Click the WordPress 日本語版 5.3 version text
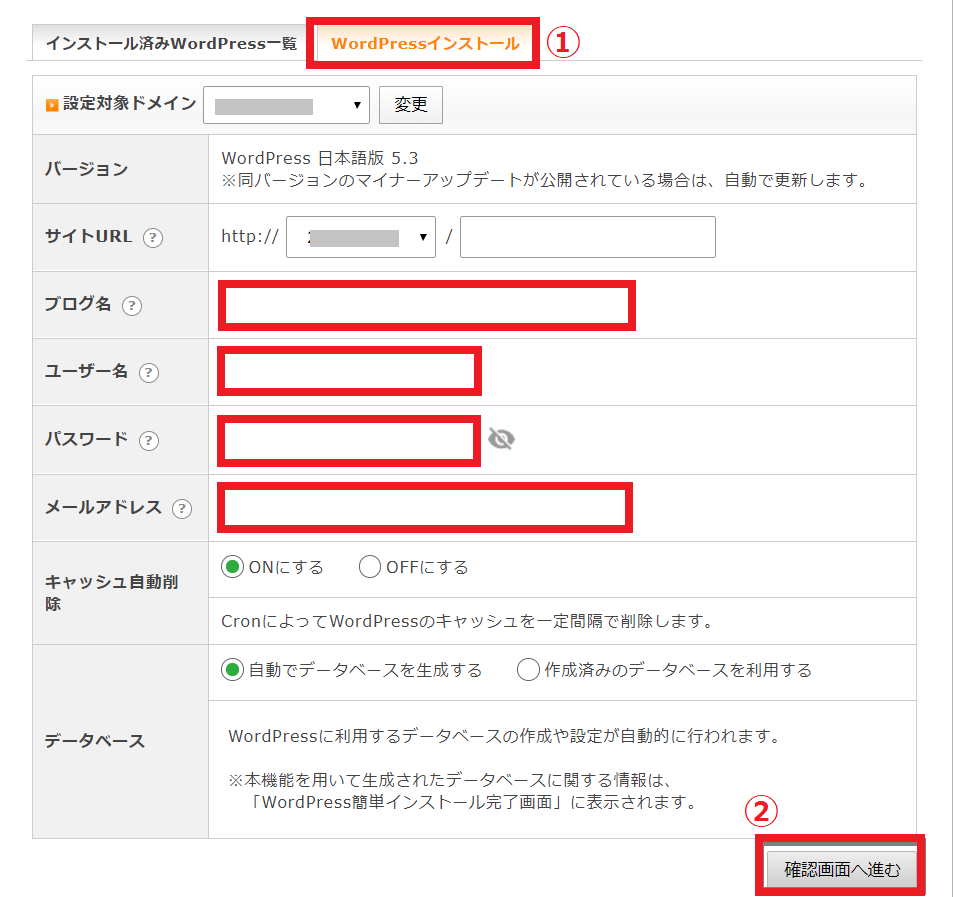 [320, 159]
